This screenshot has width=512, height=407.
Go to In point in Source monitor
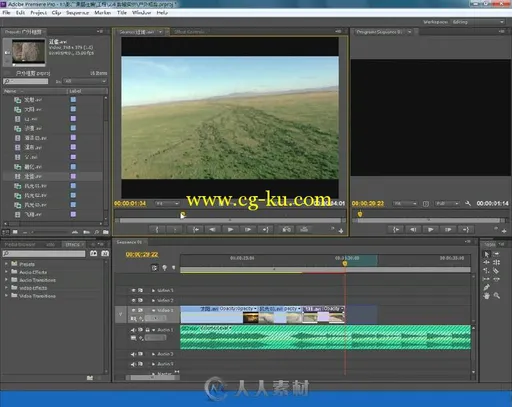click(196, 229)
